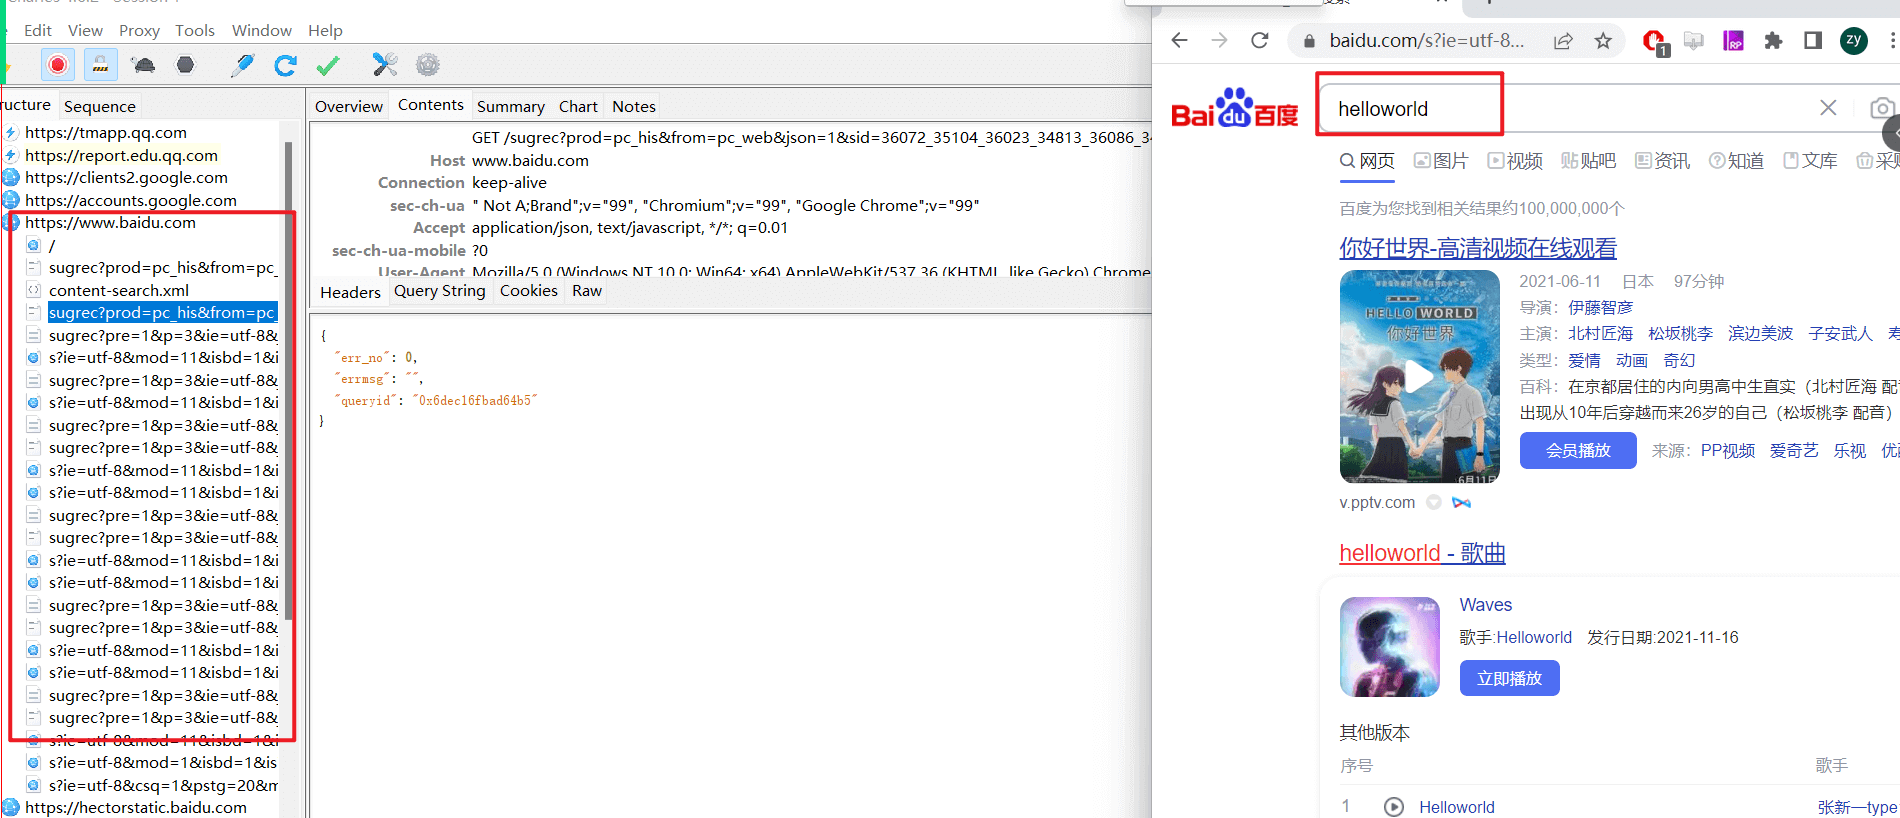Select the root "/" request under baidu.com

(52, 245)
